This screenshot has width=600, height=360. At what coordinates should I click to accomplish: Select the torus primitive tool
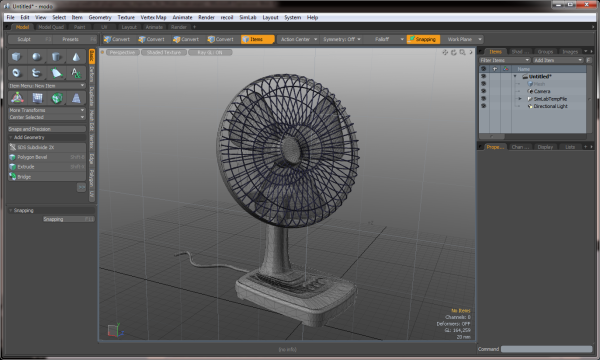pyautogui.click(x=16, y=73)
